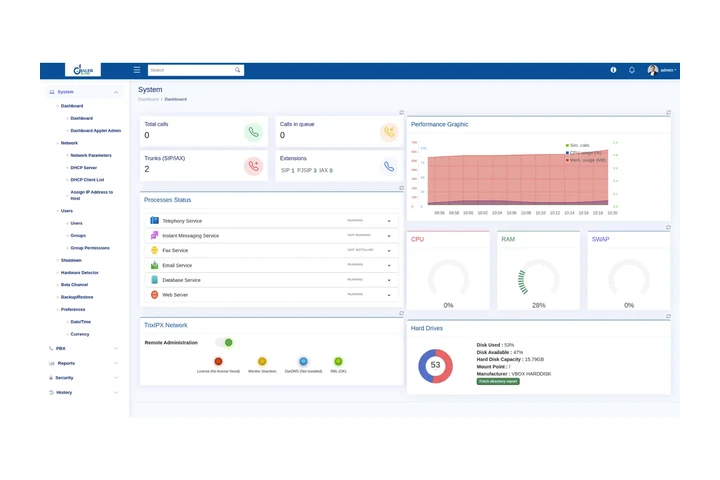The image size is (720, 480).
Task: Select Hardware Detector menu item
Action: tap(80, 272)
